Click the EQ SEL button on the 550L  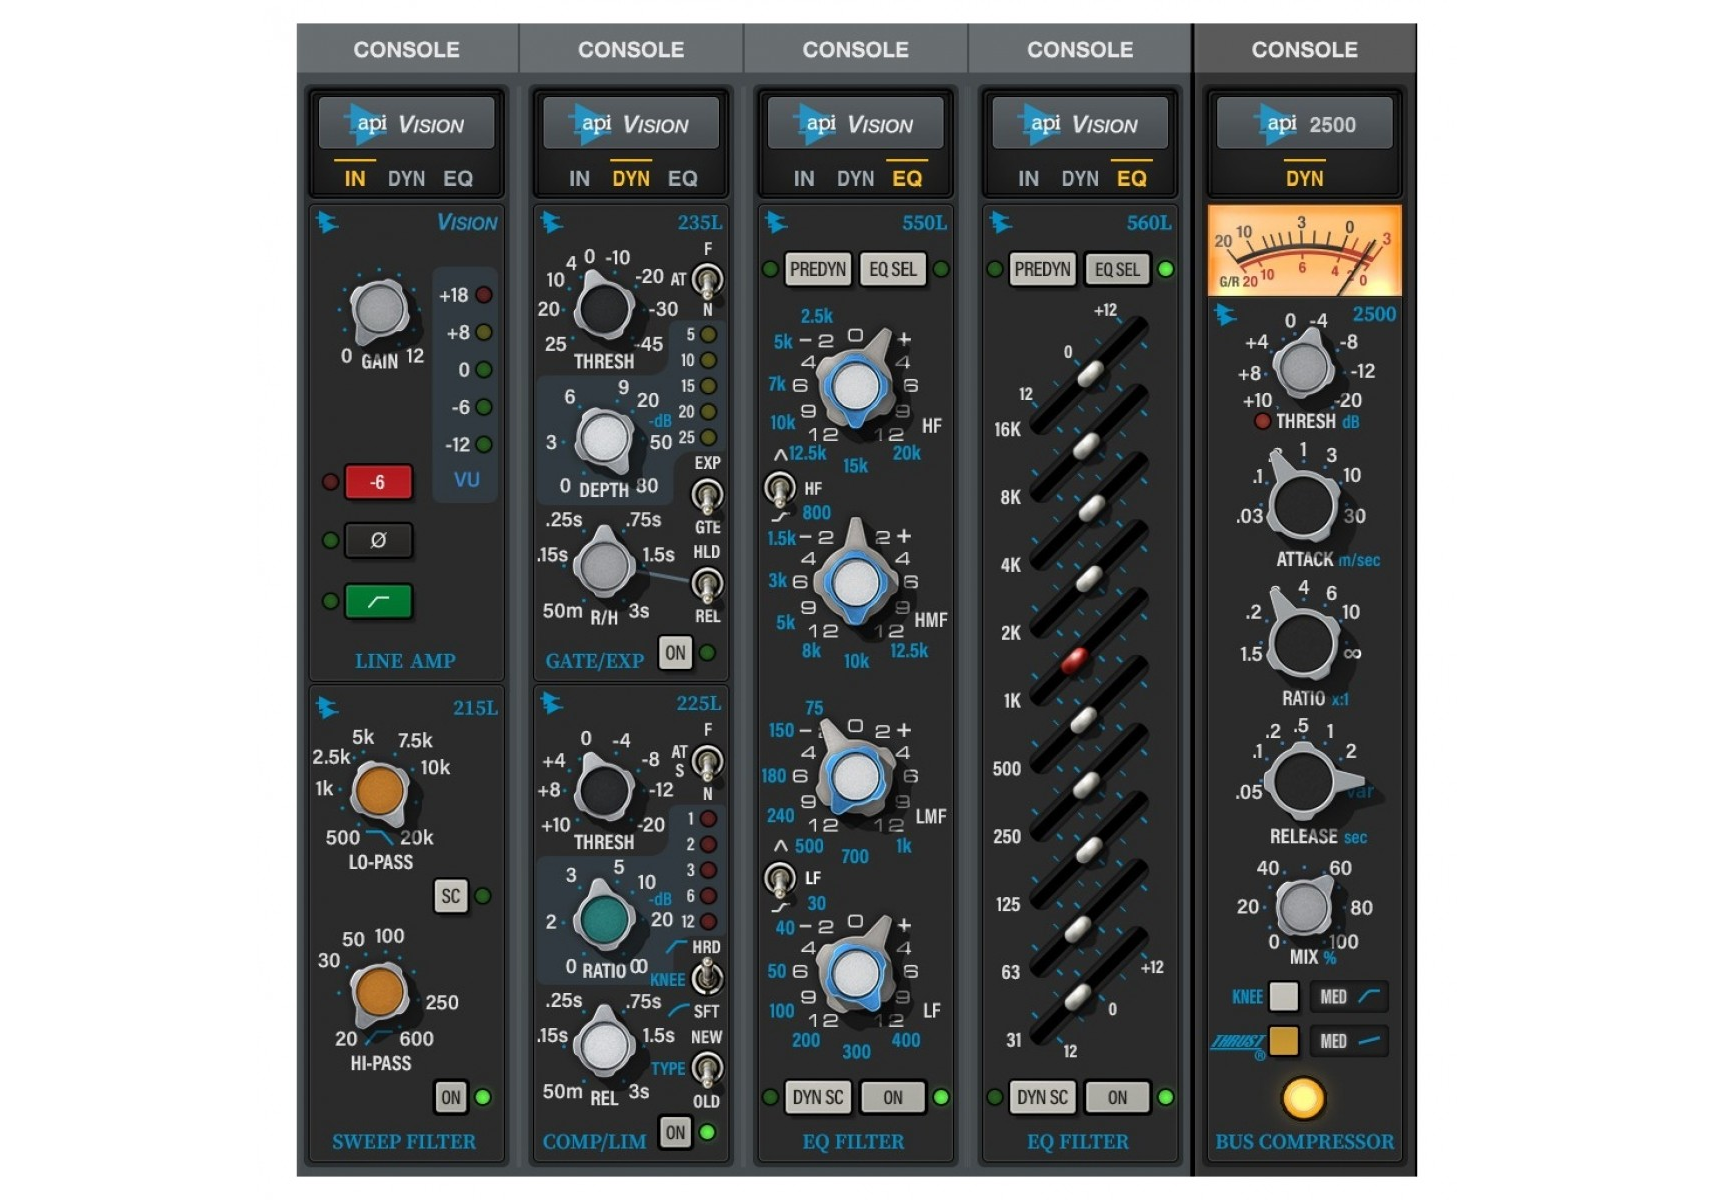(892, 269)
